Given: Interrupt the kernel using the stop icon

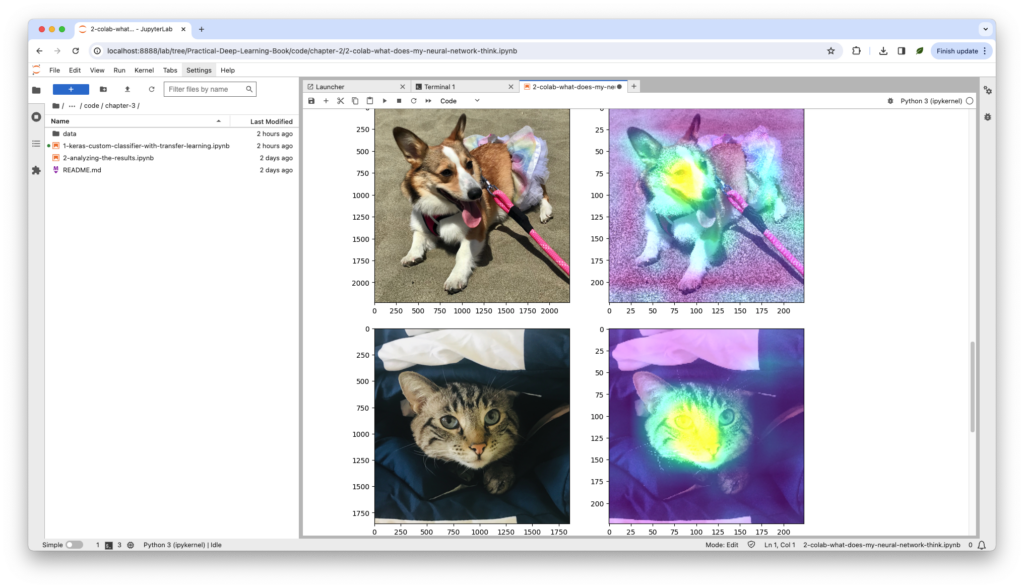Looking at the screenshot, I should point(399,101).
